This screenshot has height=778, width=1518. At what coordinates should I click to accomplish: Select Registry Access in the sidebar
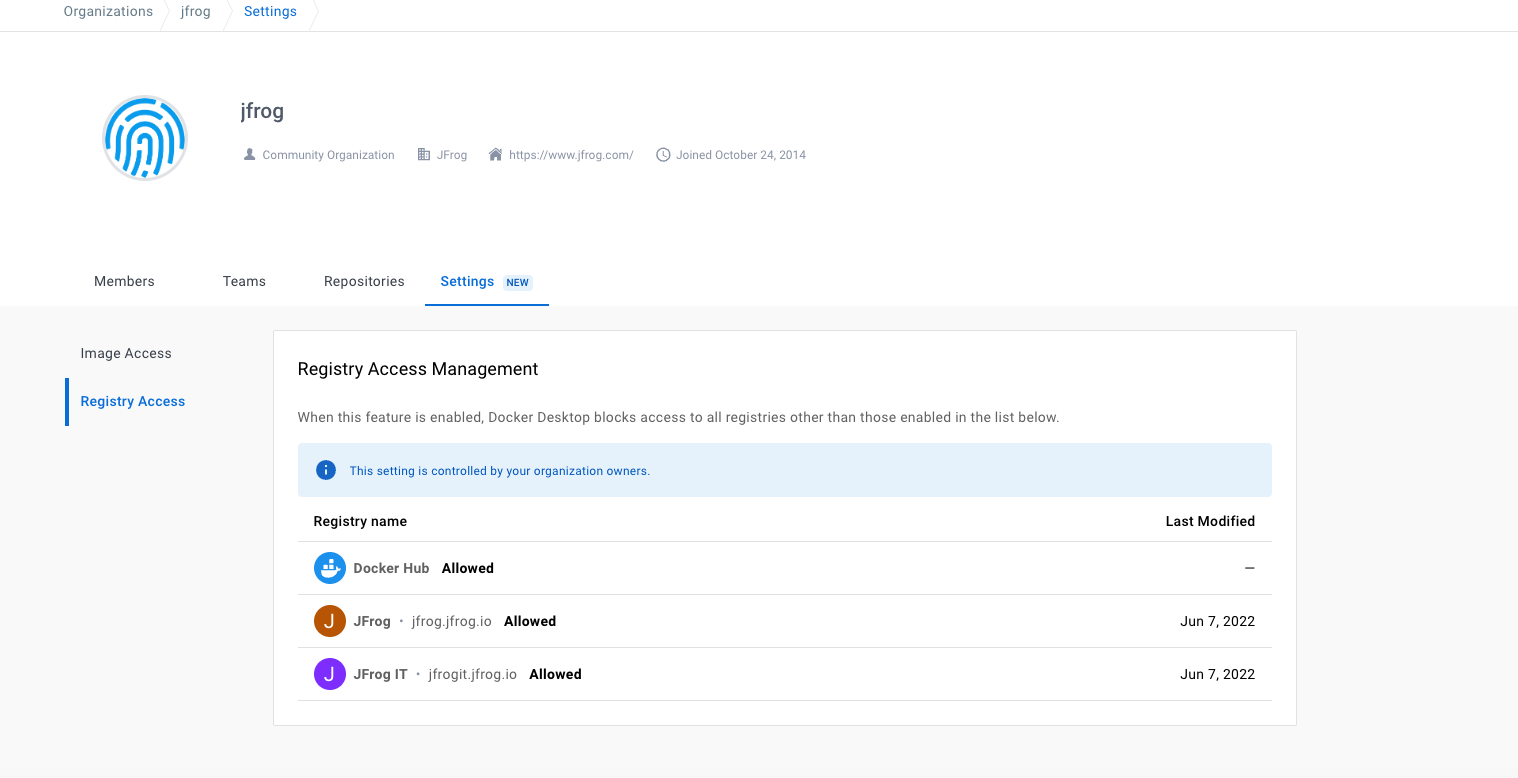click(x=132, y=401)
